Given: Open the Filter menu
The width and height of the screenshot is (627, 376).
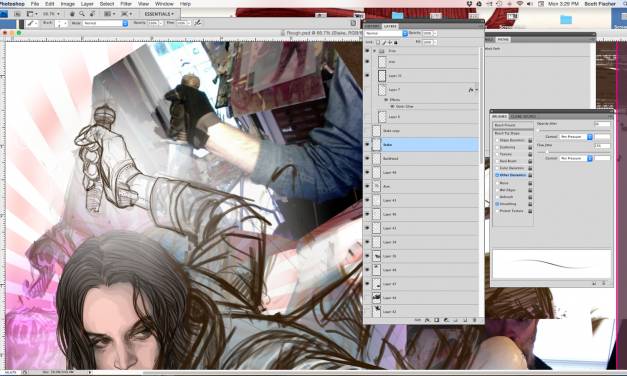Looking at the screenshot, I should pos(126,4).
